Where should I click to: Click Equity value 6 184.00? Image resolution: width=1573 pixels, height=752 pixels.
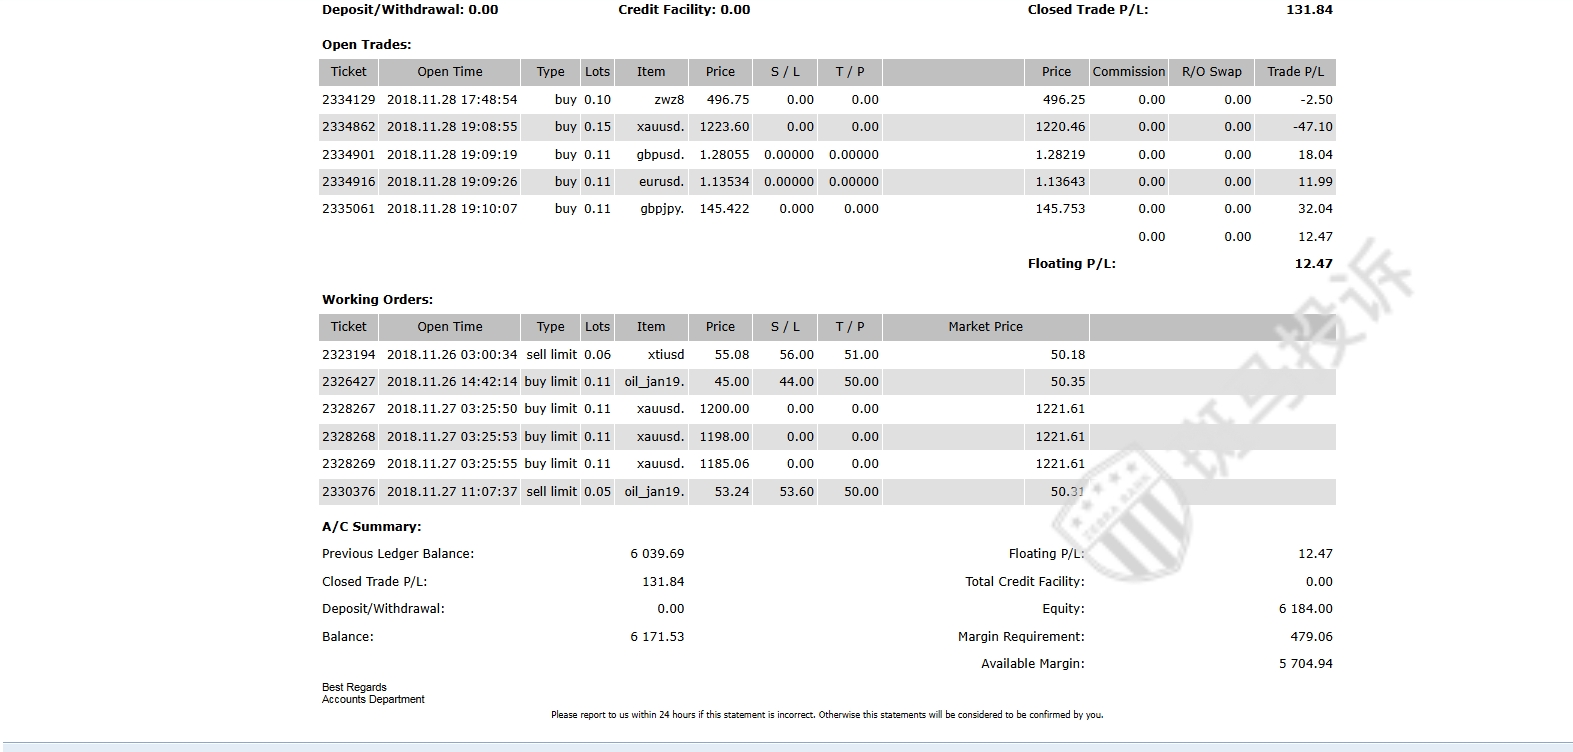tap(1306, 609)
